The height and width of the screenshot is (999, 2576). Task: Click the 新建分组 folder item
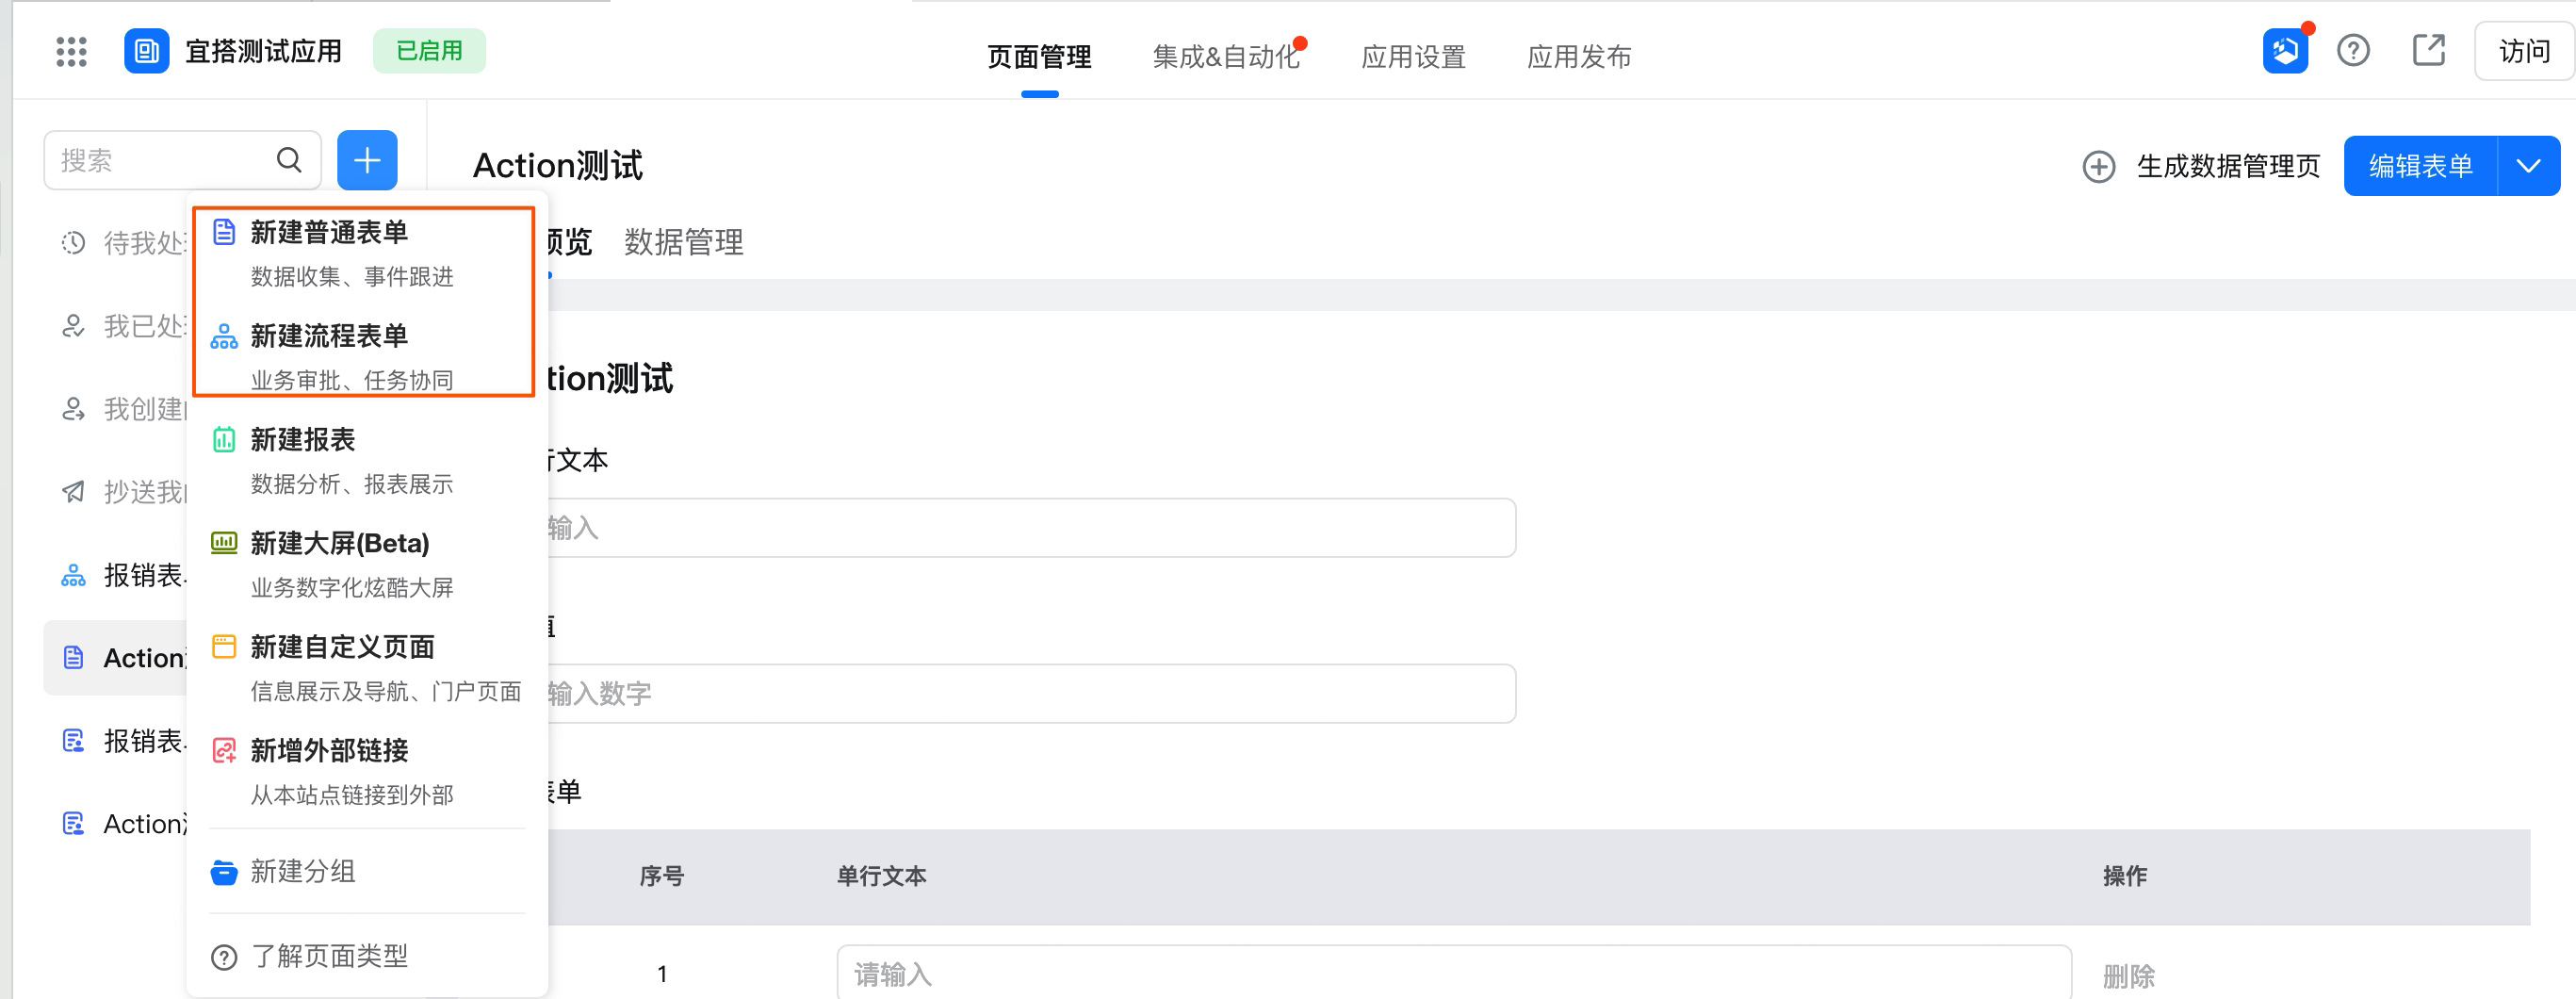pyautogui.click(x=303, y=872)
